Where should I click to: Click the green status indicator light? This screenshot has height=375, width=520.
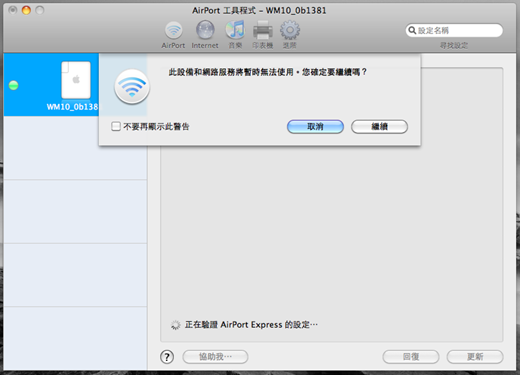[x=13, y=85]
